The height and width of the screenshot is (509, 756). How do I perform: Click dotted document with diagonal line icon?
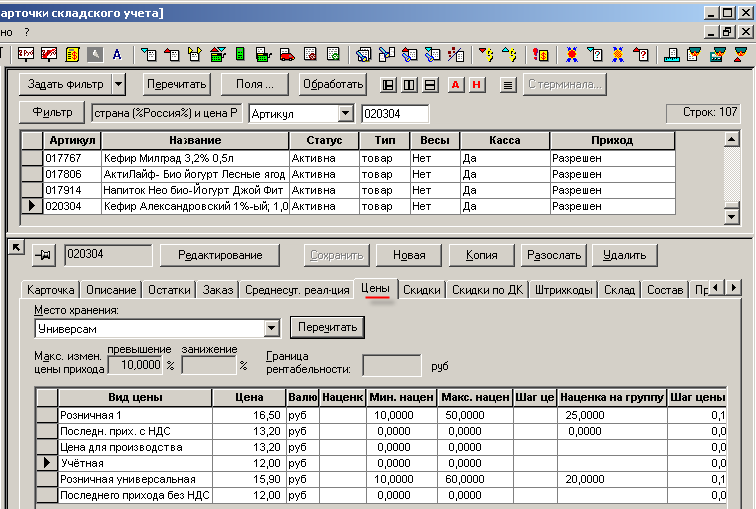pyautogui.click(x=456, y=54)
